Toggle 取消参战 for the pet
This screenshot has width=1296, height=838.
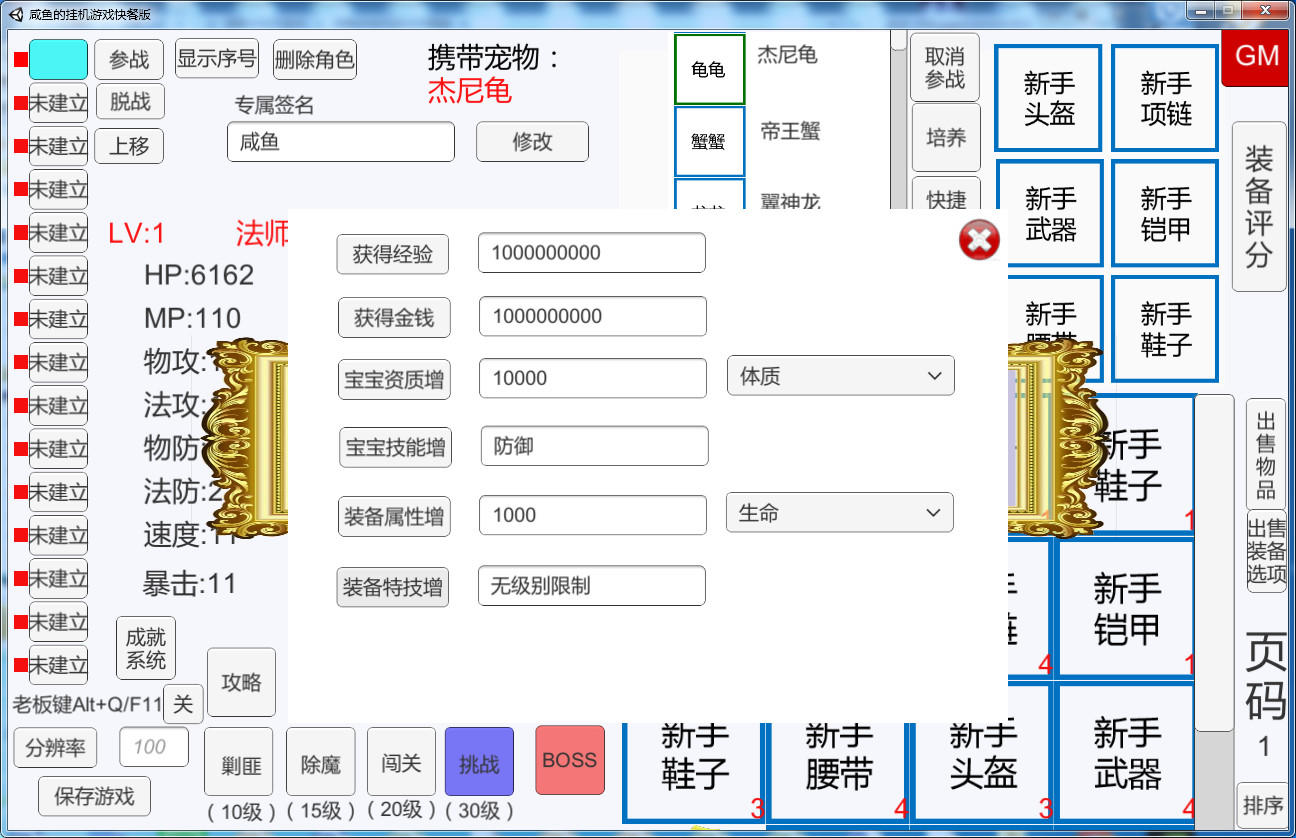(945, 66)
